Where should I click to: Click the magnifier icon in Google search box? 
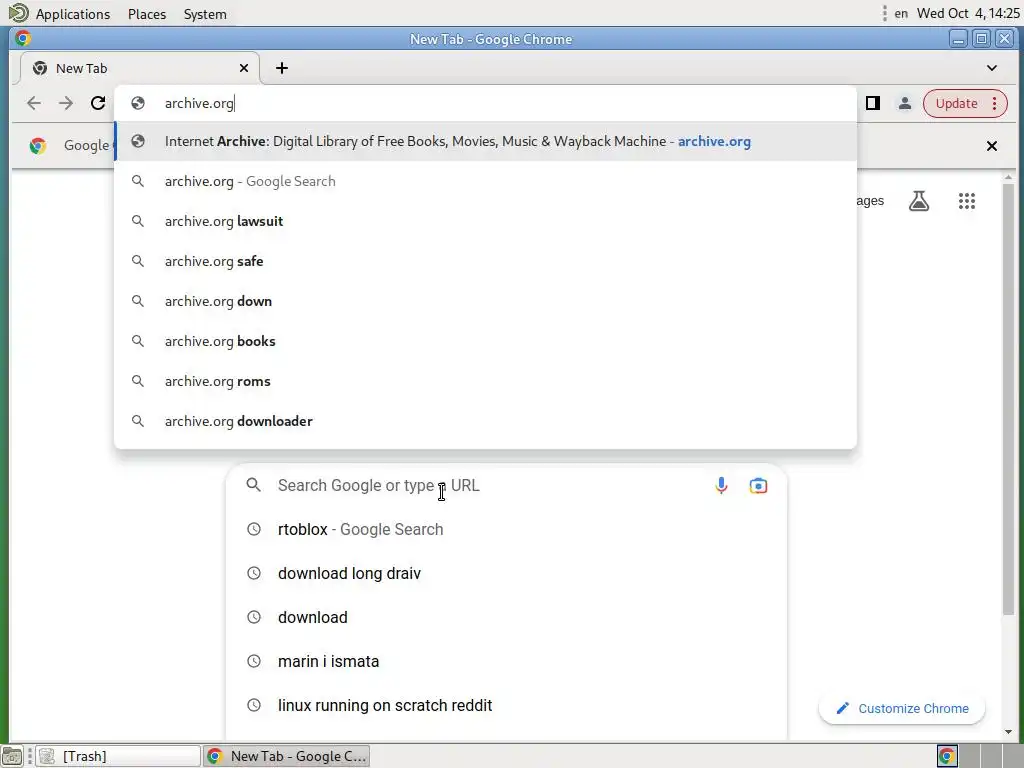click(253, 485)
